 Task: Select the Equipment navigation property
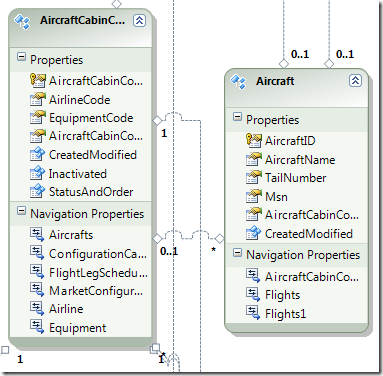77,328
